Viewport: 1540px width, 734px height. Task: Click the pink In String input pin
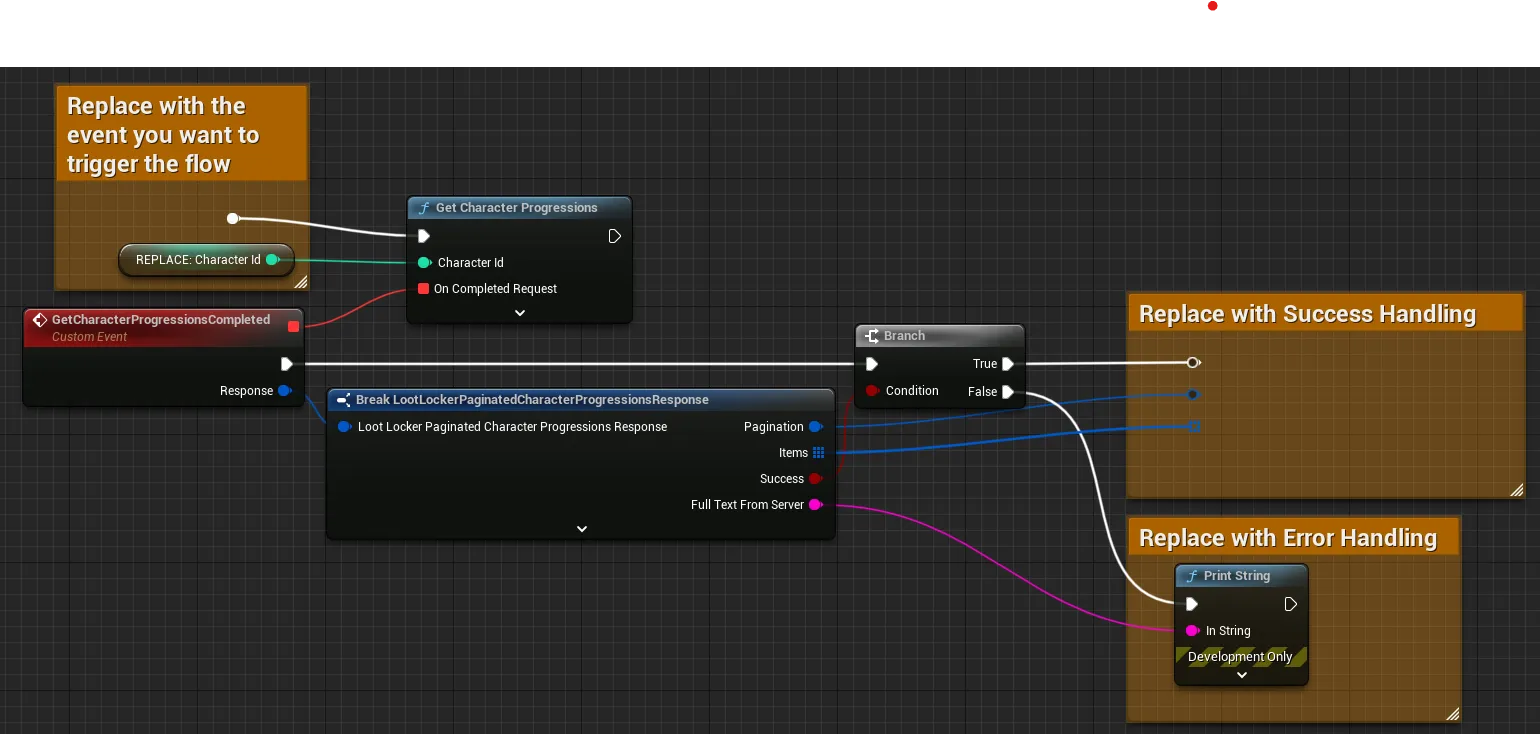click(1192, 631)
